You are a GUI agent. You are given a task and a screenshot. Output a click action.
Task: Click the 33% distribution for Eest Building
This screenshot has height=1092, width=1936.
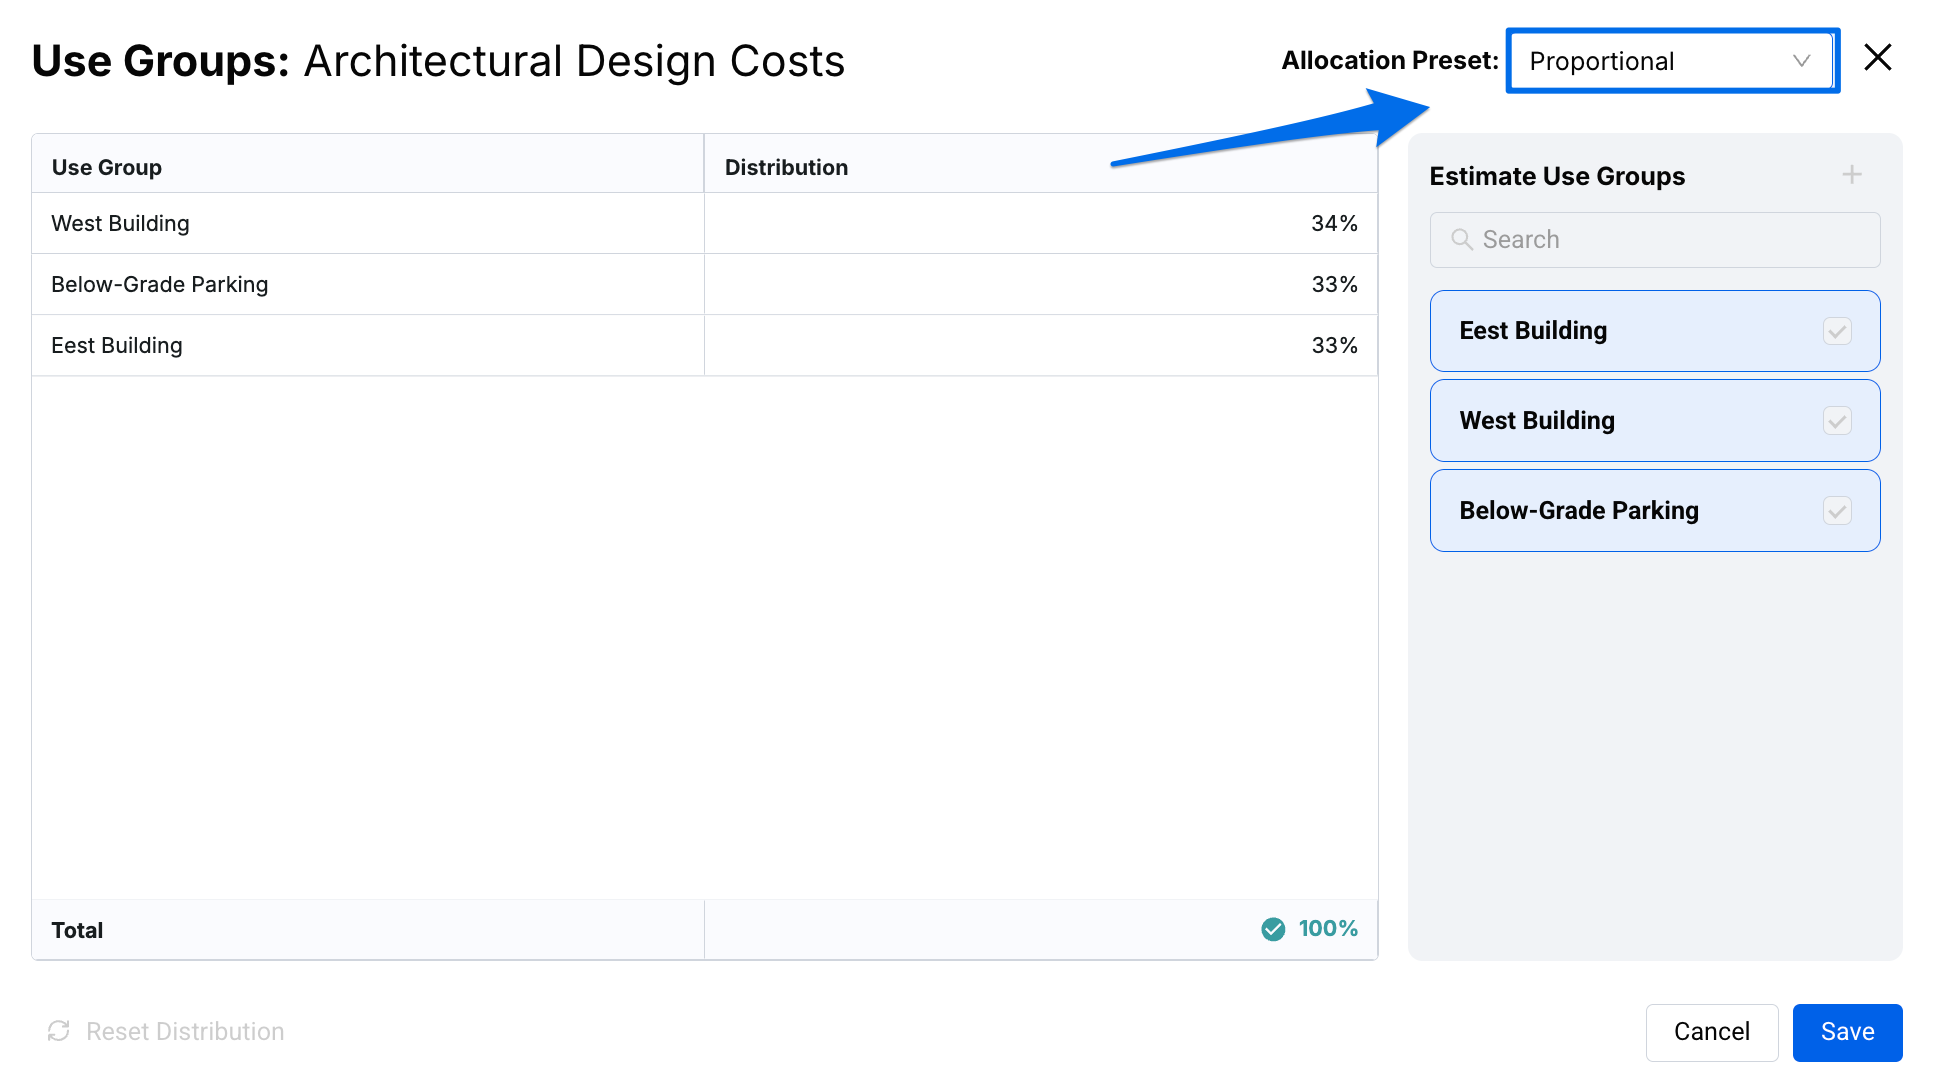coord(1334,346)
